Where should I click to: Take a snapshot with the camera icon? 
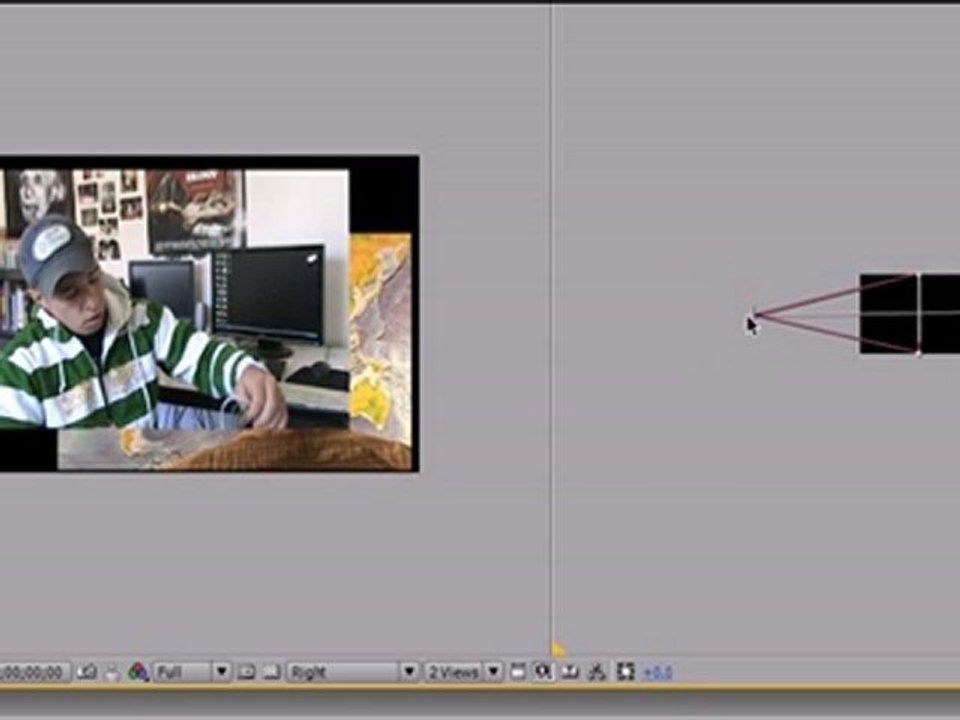coord(88,672)
